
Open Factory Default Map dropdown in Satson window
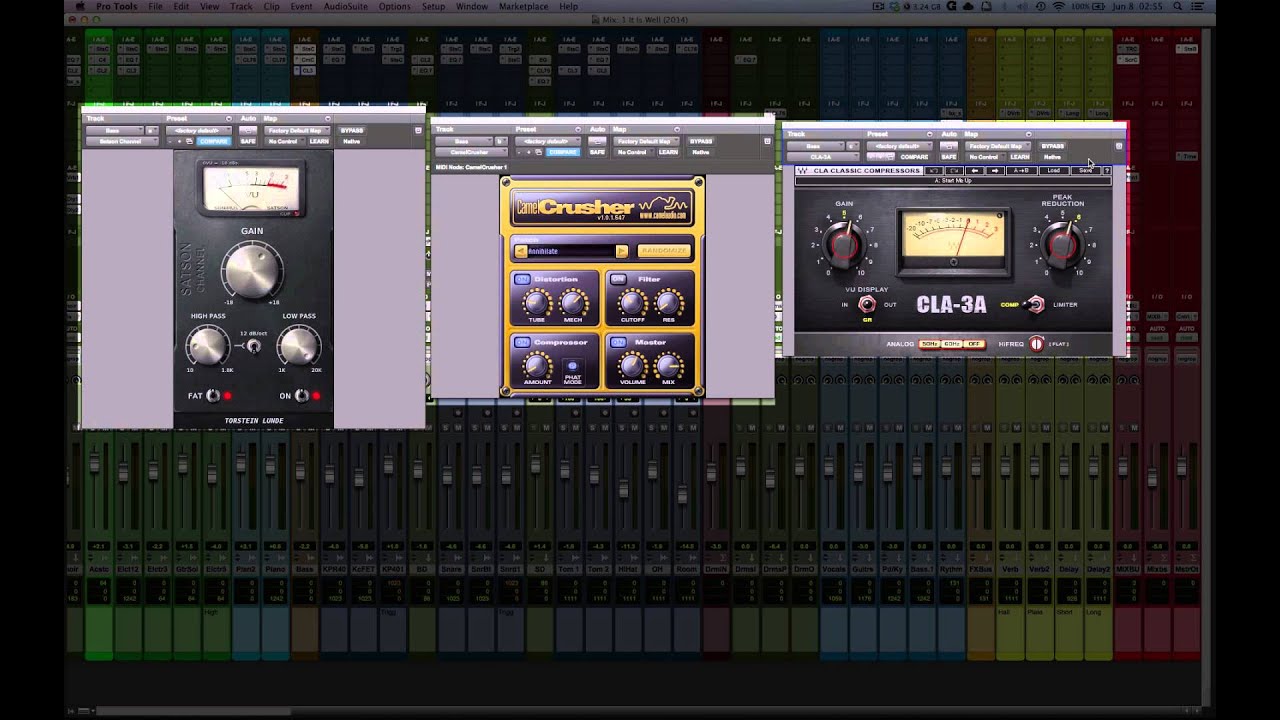coord(295,130)
